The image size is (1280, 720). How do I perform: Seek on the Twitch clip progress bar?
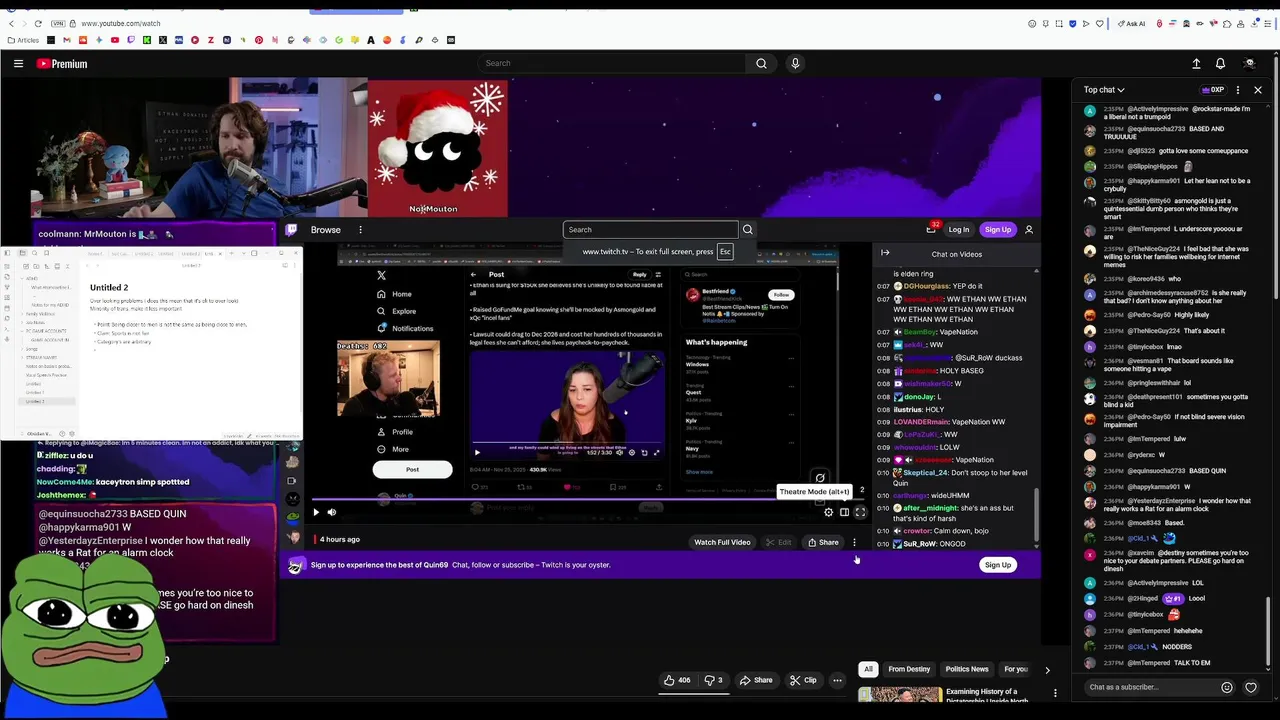click(587, 499)
